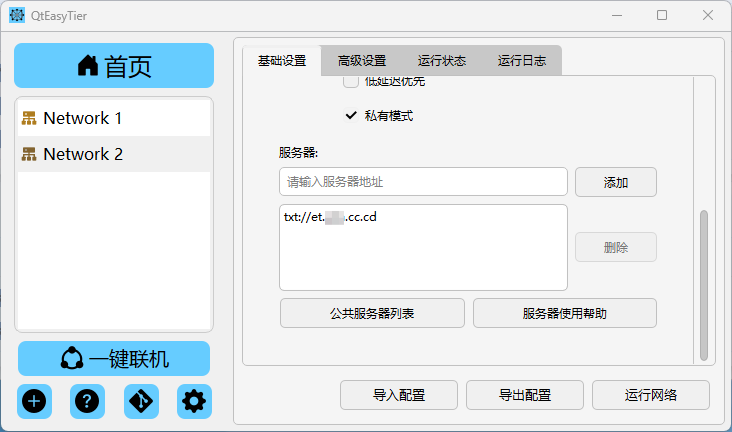Open the 公共服务器列表 public server list
The height and width of the screenshot is (432, 732).
372,313
